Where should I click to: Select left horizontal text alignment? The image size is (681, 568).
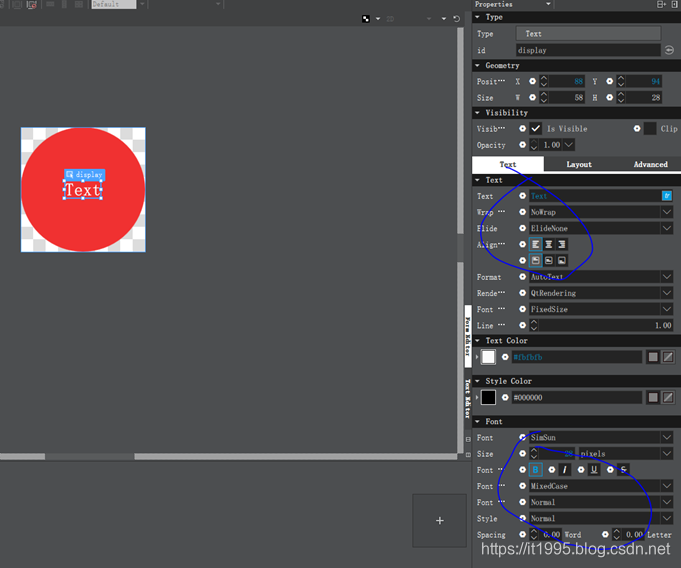536,244
